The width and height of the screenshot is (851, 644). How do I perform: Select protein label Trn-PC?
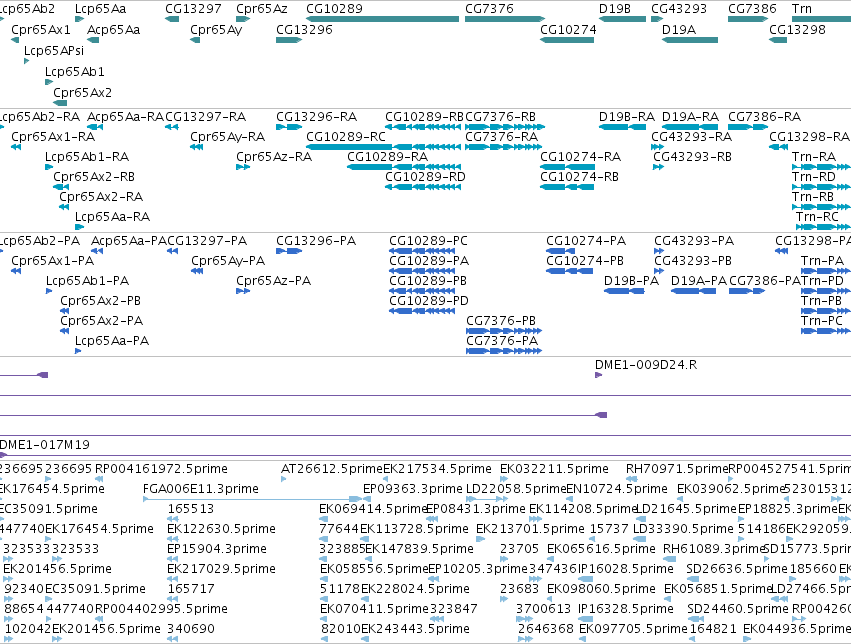click(x=822, y=321)
